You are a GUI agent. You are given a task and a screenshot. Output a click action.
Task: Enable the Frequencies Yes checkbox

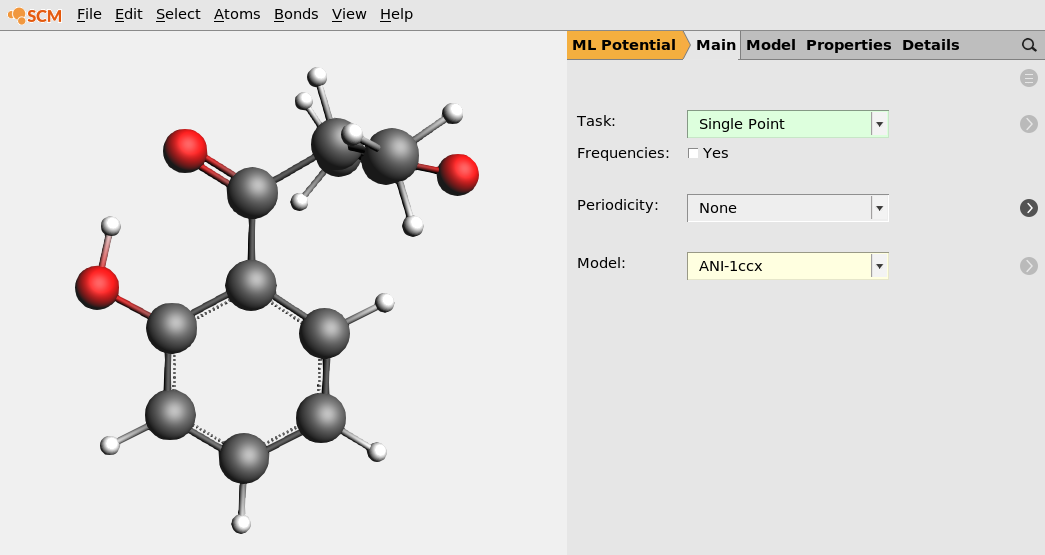coord(693,153)
